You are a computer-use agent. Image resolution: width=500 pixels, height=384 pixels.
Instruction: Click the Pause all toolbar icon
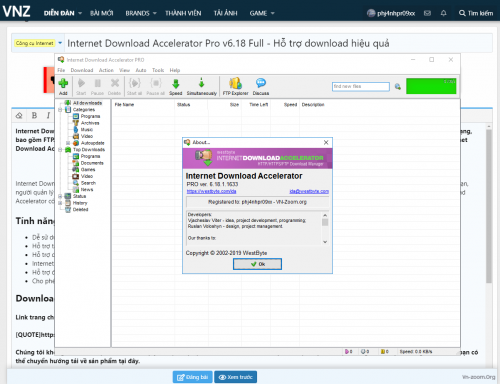click(x=155, y=86)
